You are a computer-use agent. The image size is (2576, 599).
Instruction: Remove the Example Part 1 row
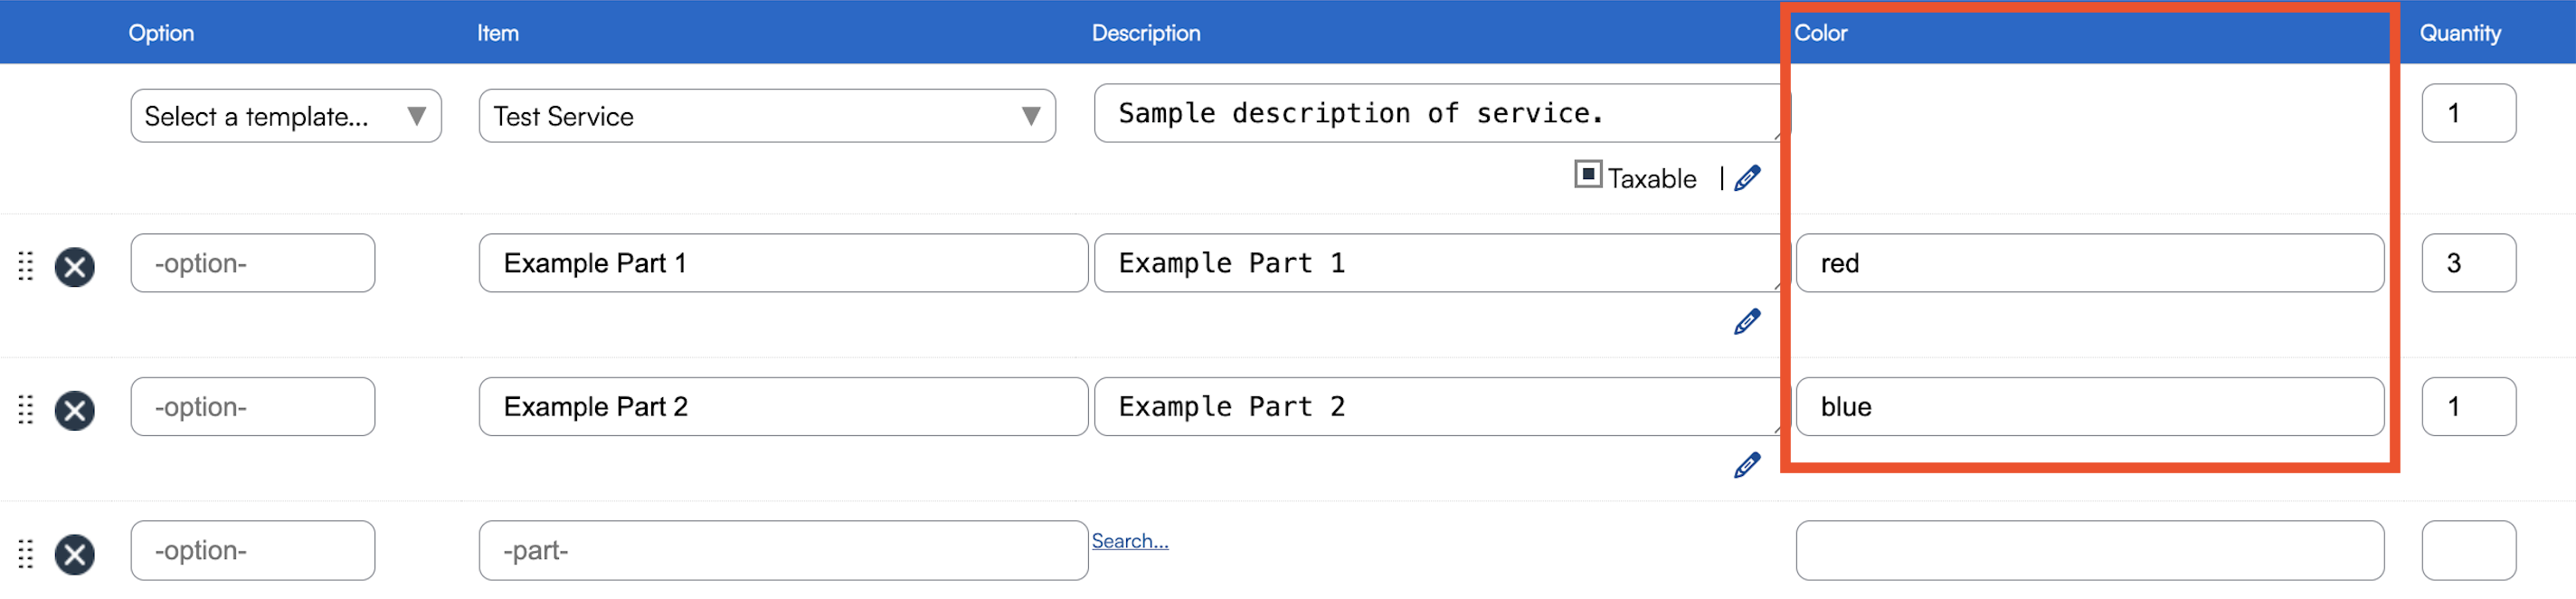point(74,267)
